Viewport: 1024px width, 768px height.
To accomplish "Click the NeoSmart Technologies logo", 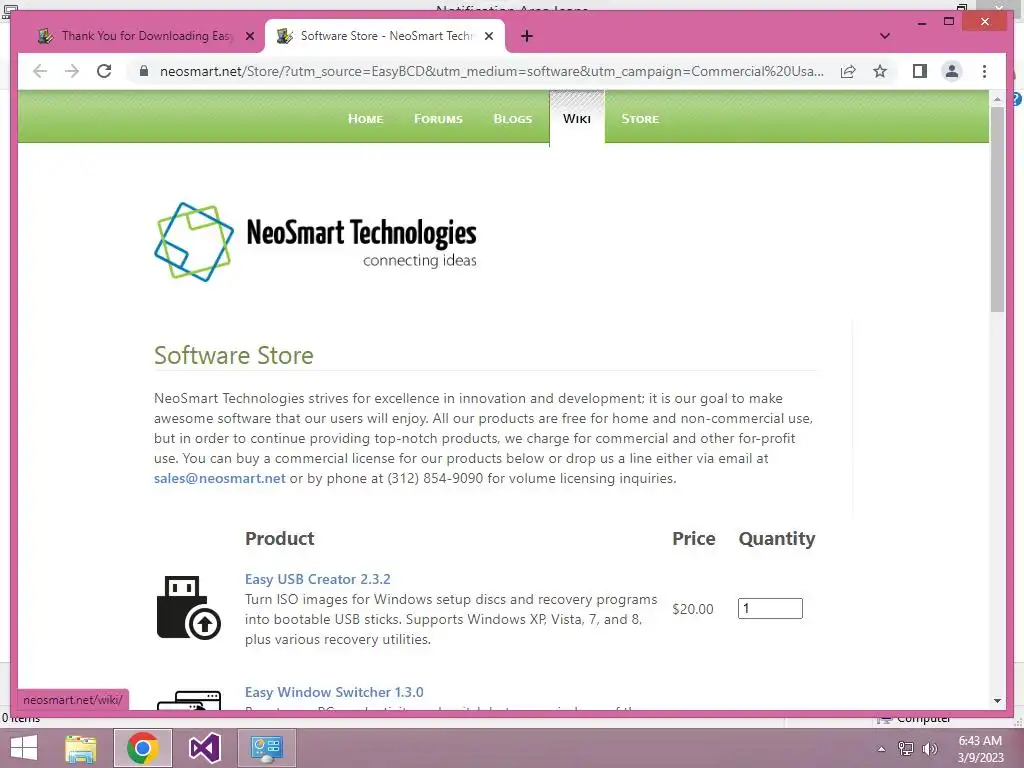I will pyautogui.click(x=315, y=242).
